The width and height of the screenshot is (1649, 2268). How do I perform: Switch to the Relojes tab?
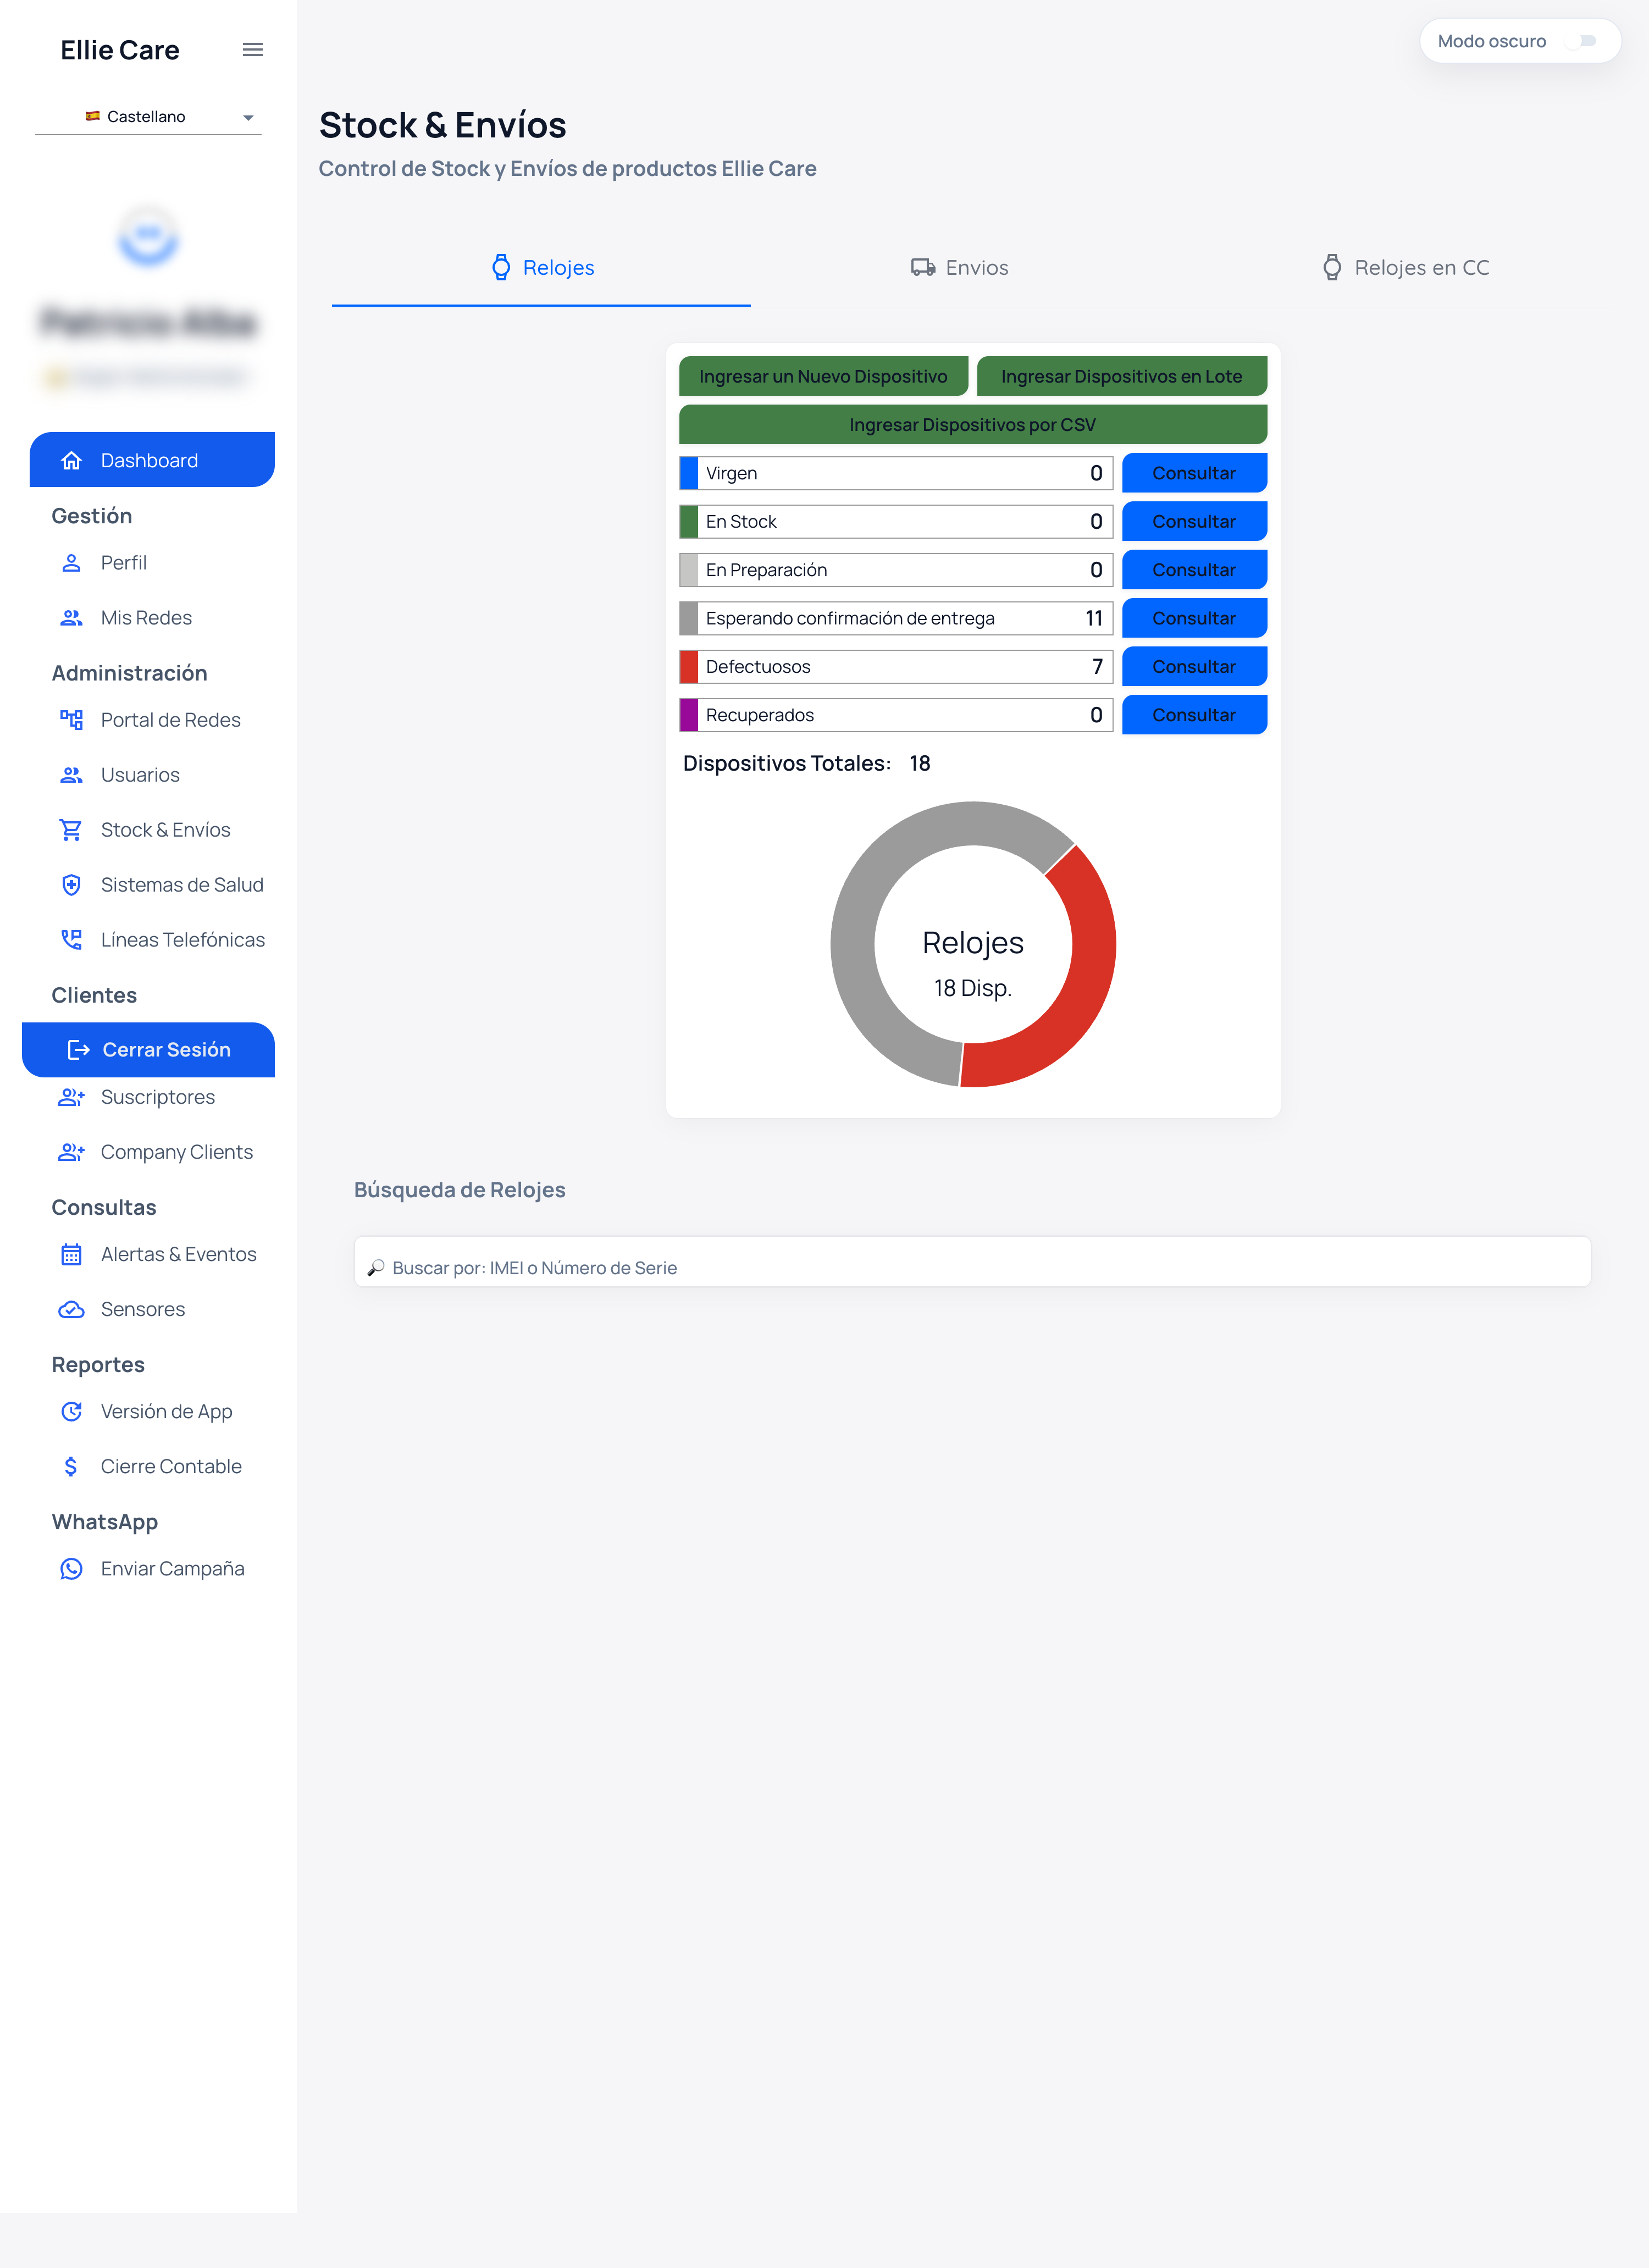pyautogui.click(x=541, y=268)
